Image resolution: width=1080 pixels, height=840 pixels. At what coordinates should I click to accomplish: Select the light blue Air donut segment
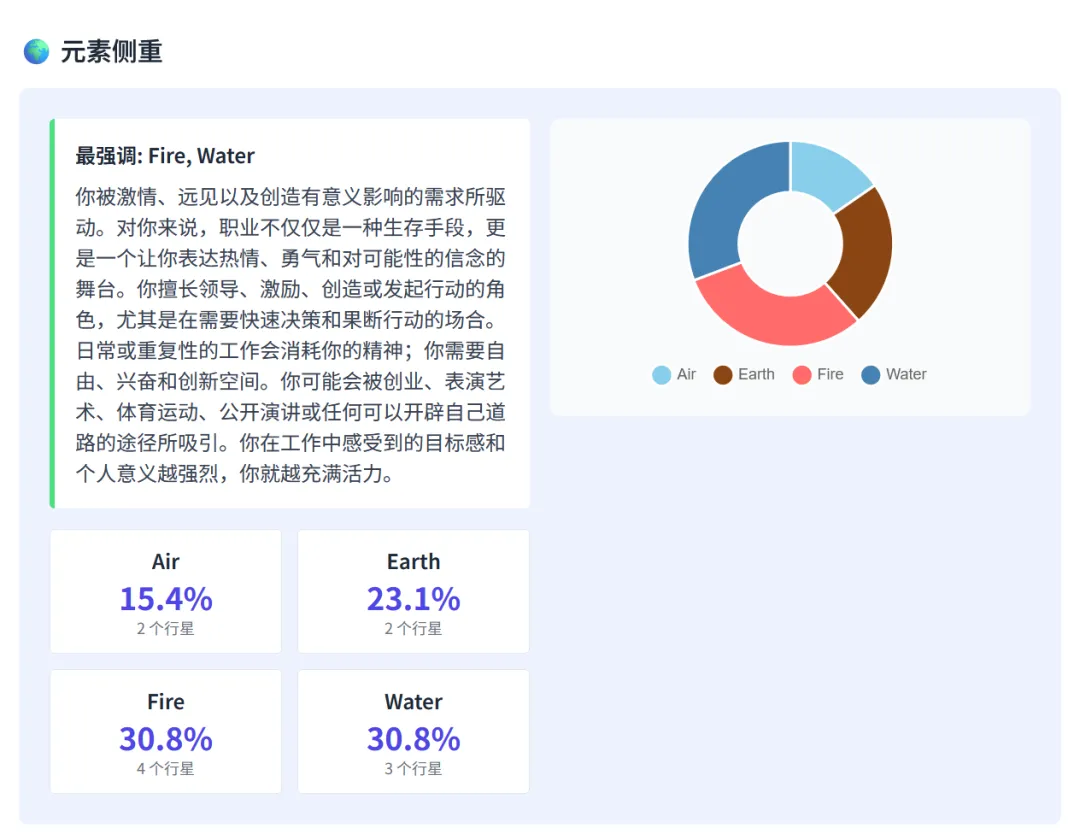[x=826, y=176]
